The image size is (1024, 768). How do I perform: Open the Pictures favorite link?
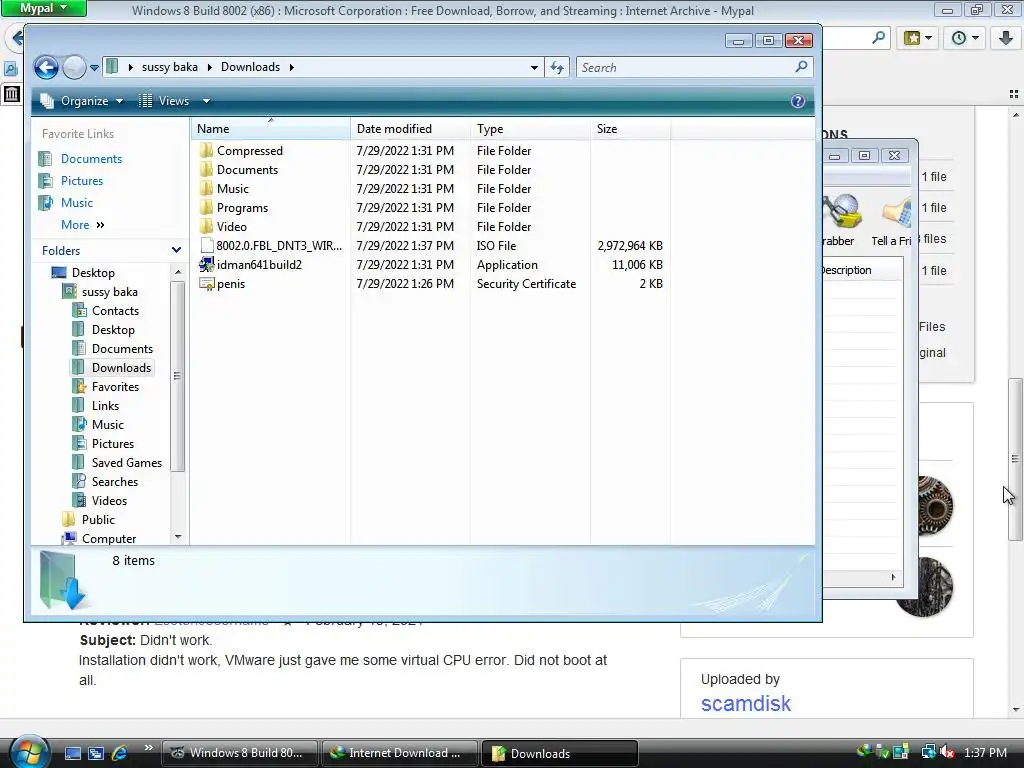82,181
